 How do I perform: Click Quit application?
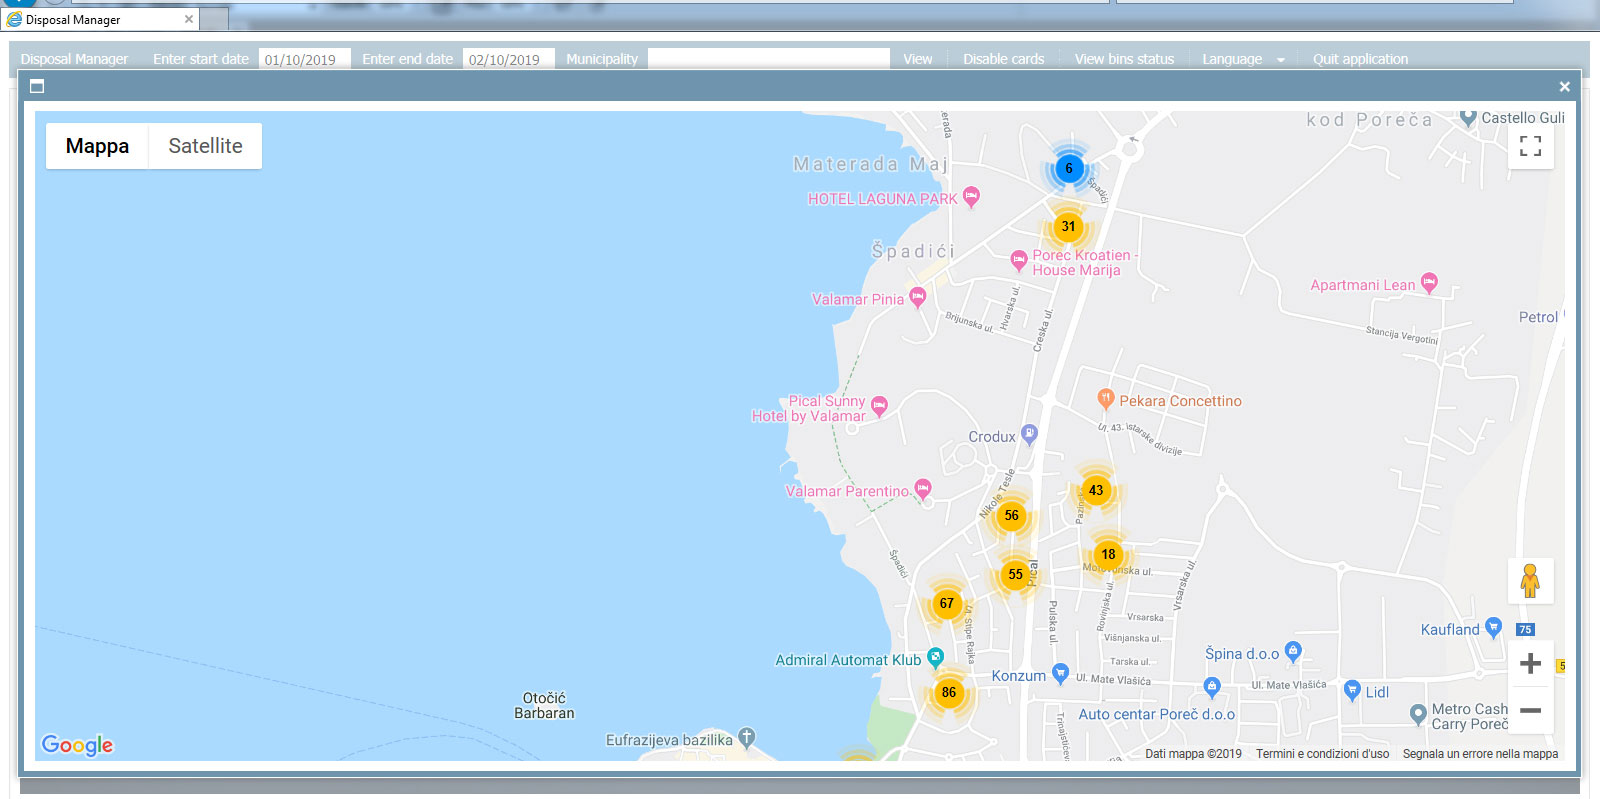(x=1360, y=59)
